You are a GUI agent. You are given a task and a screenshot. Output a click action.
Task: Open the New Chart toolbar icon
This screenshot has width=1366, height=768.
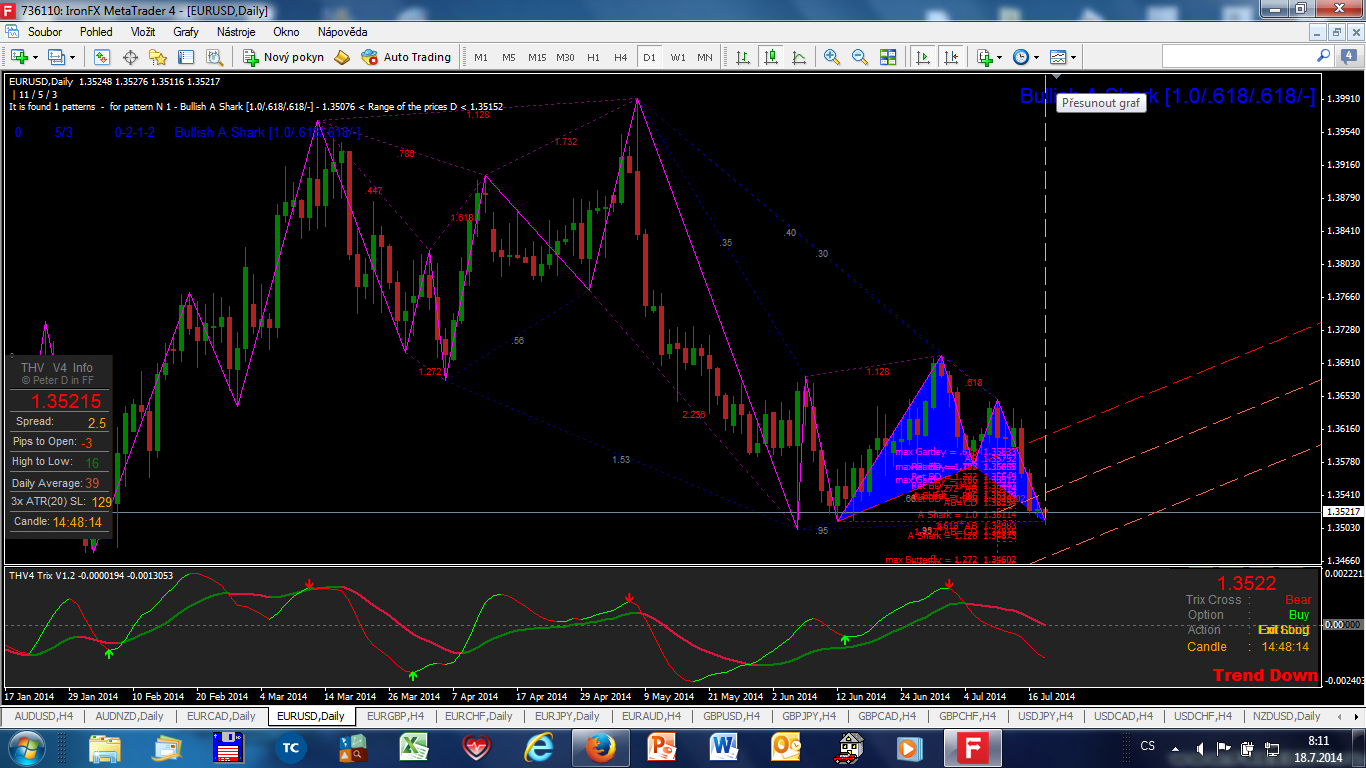18,57
